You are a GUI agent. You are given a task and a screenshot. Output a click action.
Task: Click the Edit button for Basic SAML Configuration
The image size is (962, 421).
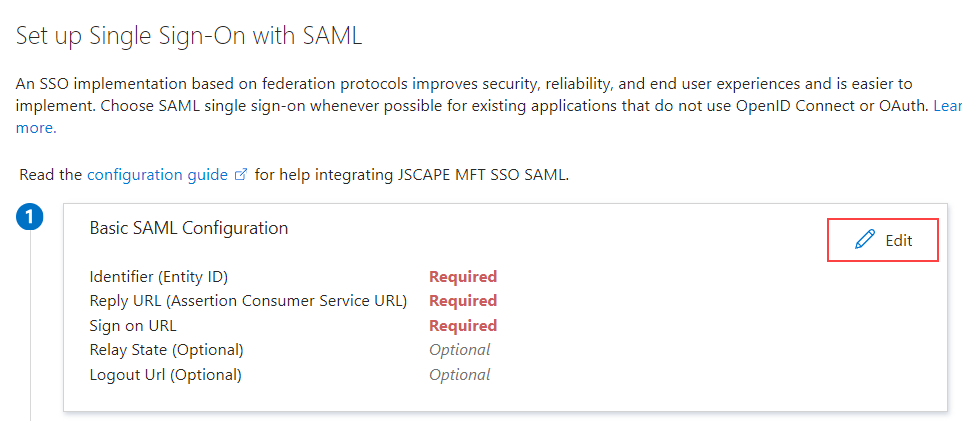click(x=883, y=240)
